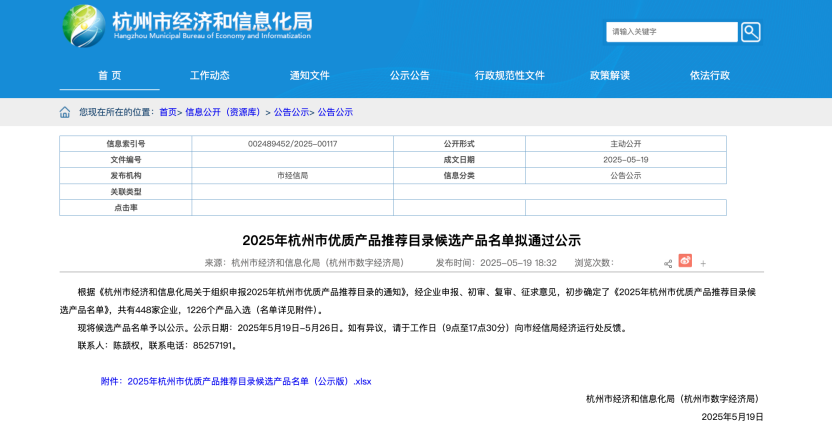Click the home icon beside breadcrumb
This screenshot has width=832, height=440.
pyautogui.click(x=65, y=112)
